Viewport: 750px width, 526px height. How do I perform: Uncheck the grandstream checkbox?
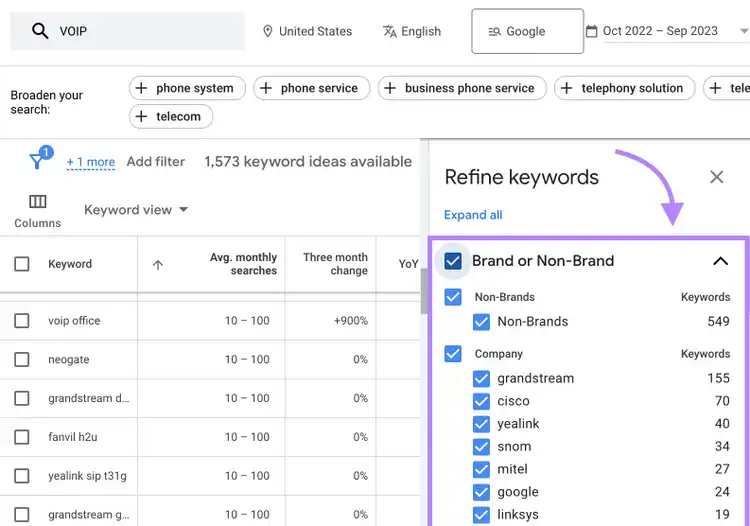481,378
